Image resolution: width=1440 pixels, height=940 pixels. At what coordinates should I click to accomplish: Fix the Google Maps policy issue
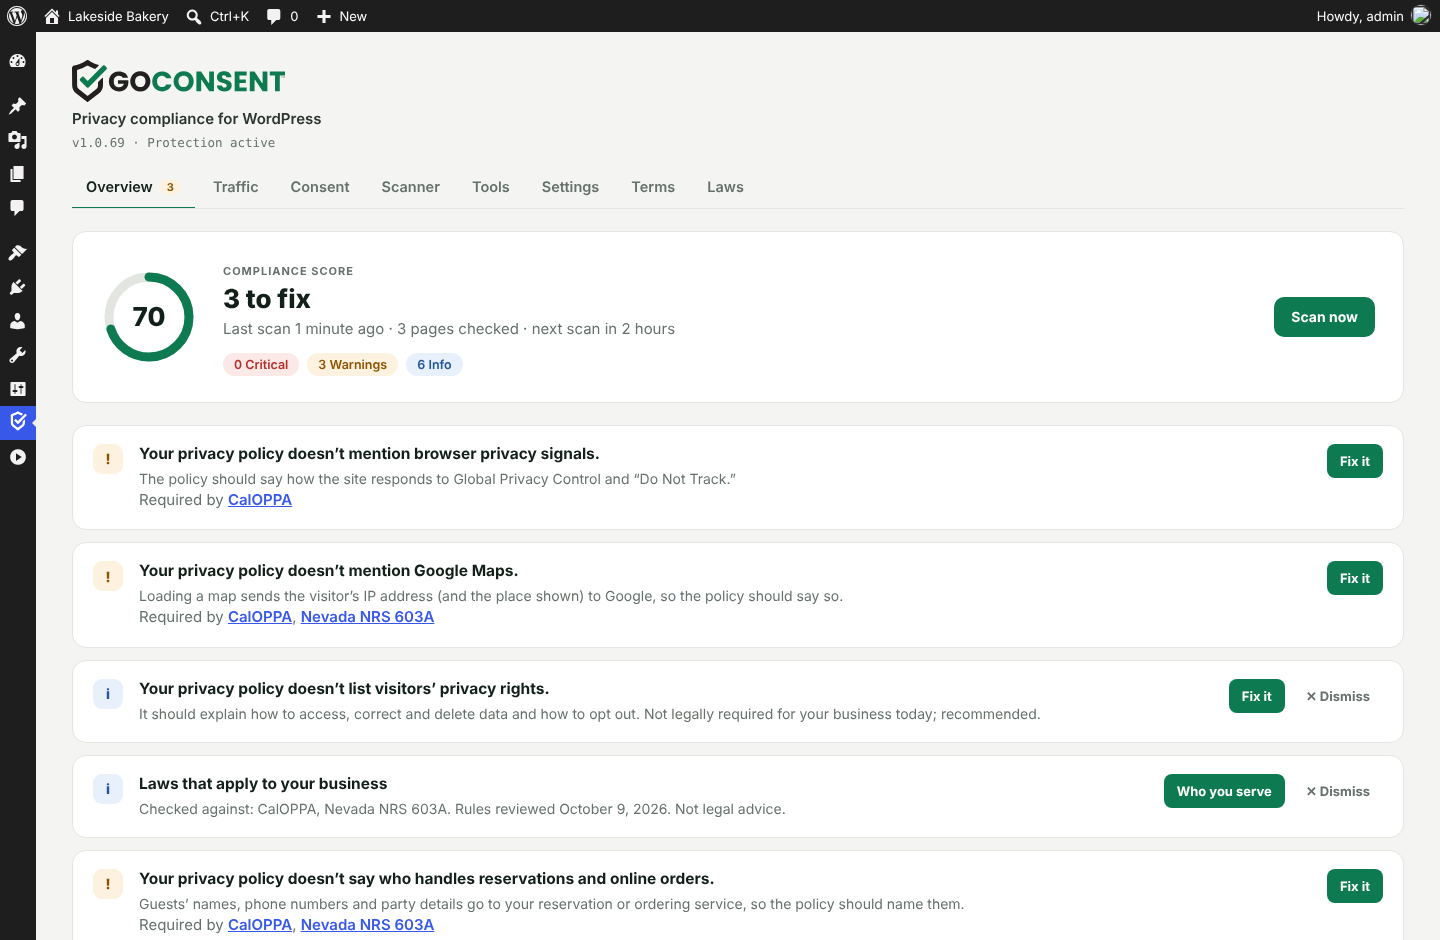[1355, 578]
